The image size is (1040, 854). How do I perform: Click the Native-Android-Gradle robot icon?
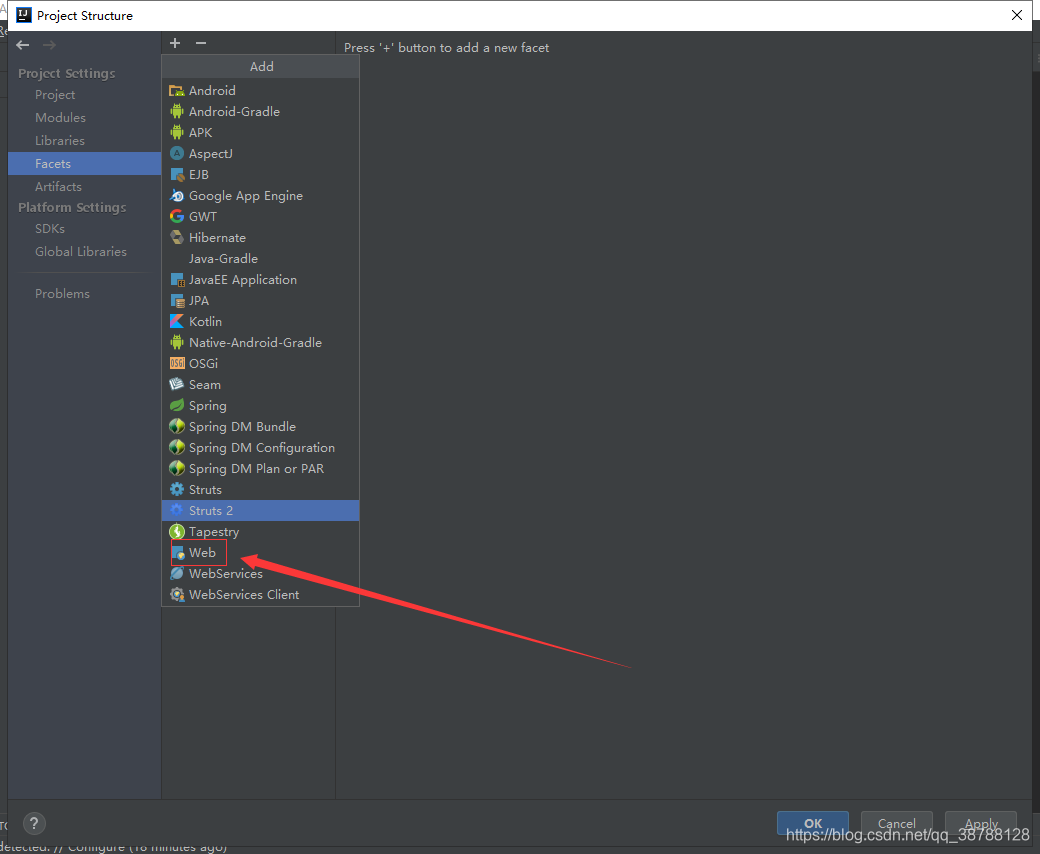coord(176,343)
